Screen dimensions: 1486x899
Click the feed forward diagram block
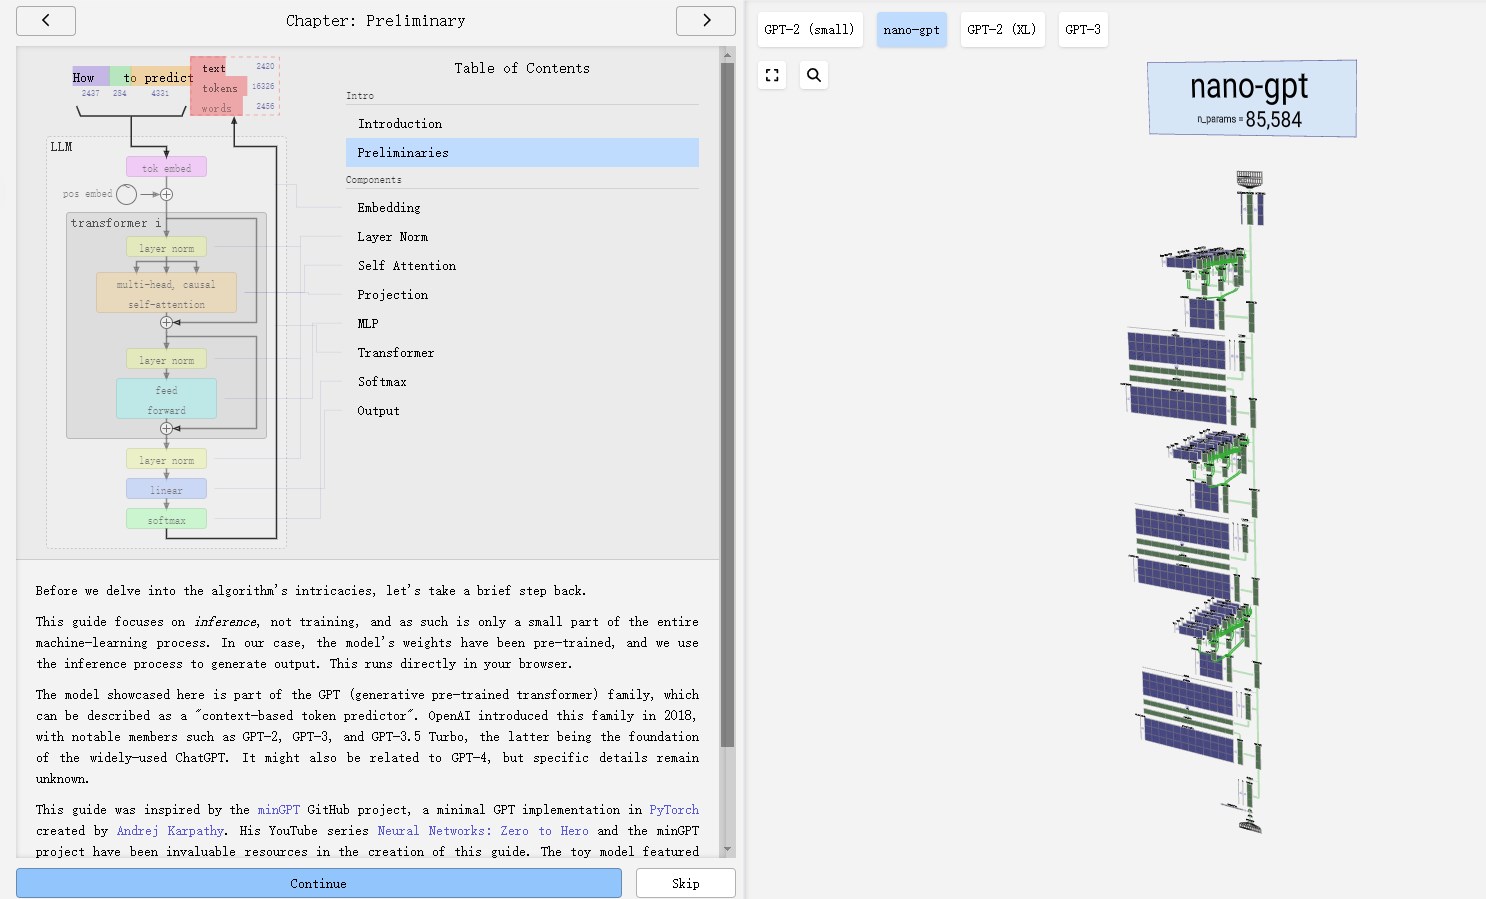[x=166, y=399]
